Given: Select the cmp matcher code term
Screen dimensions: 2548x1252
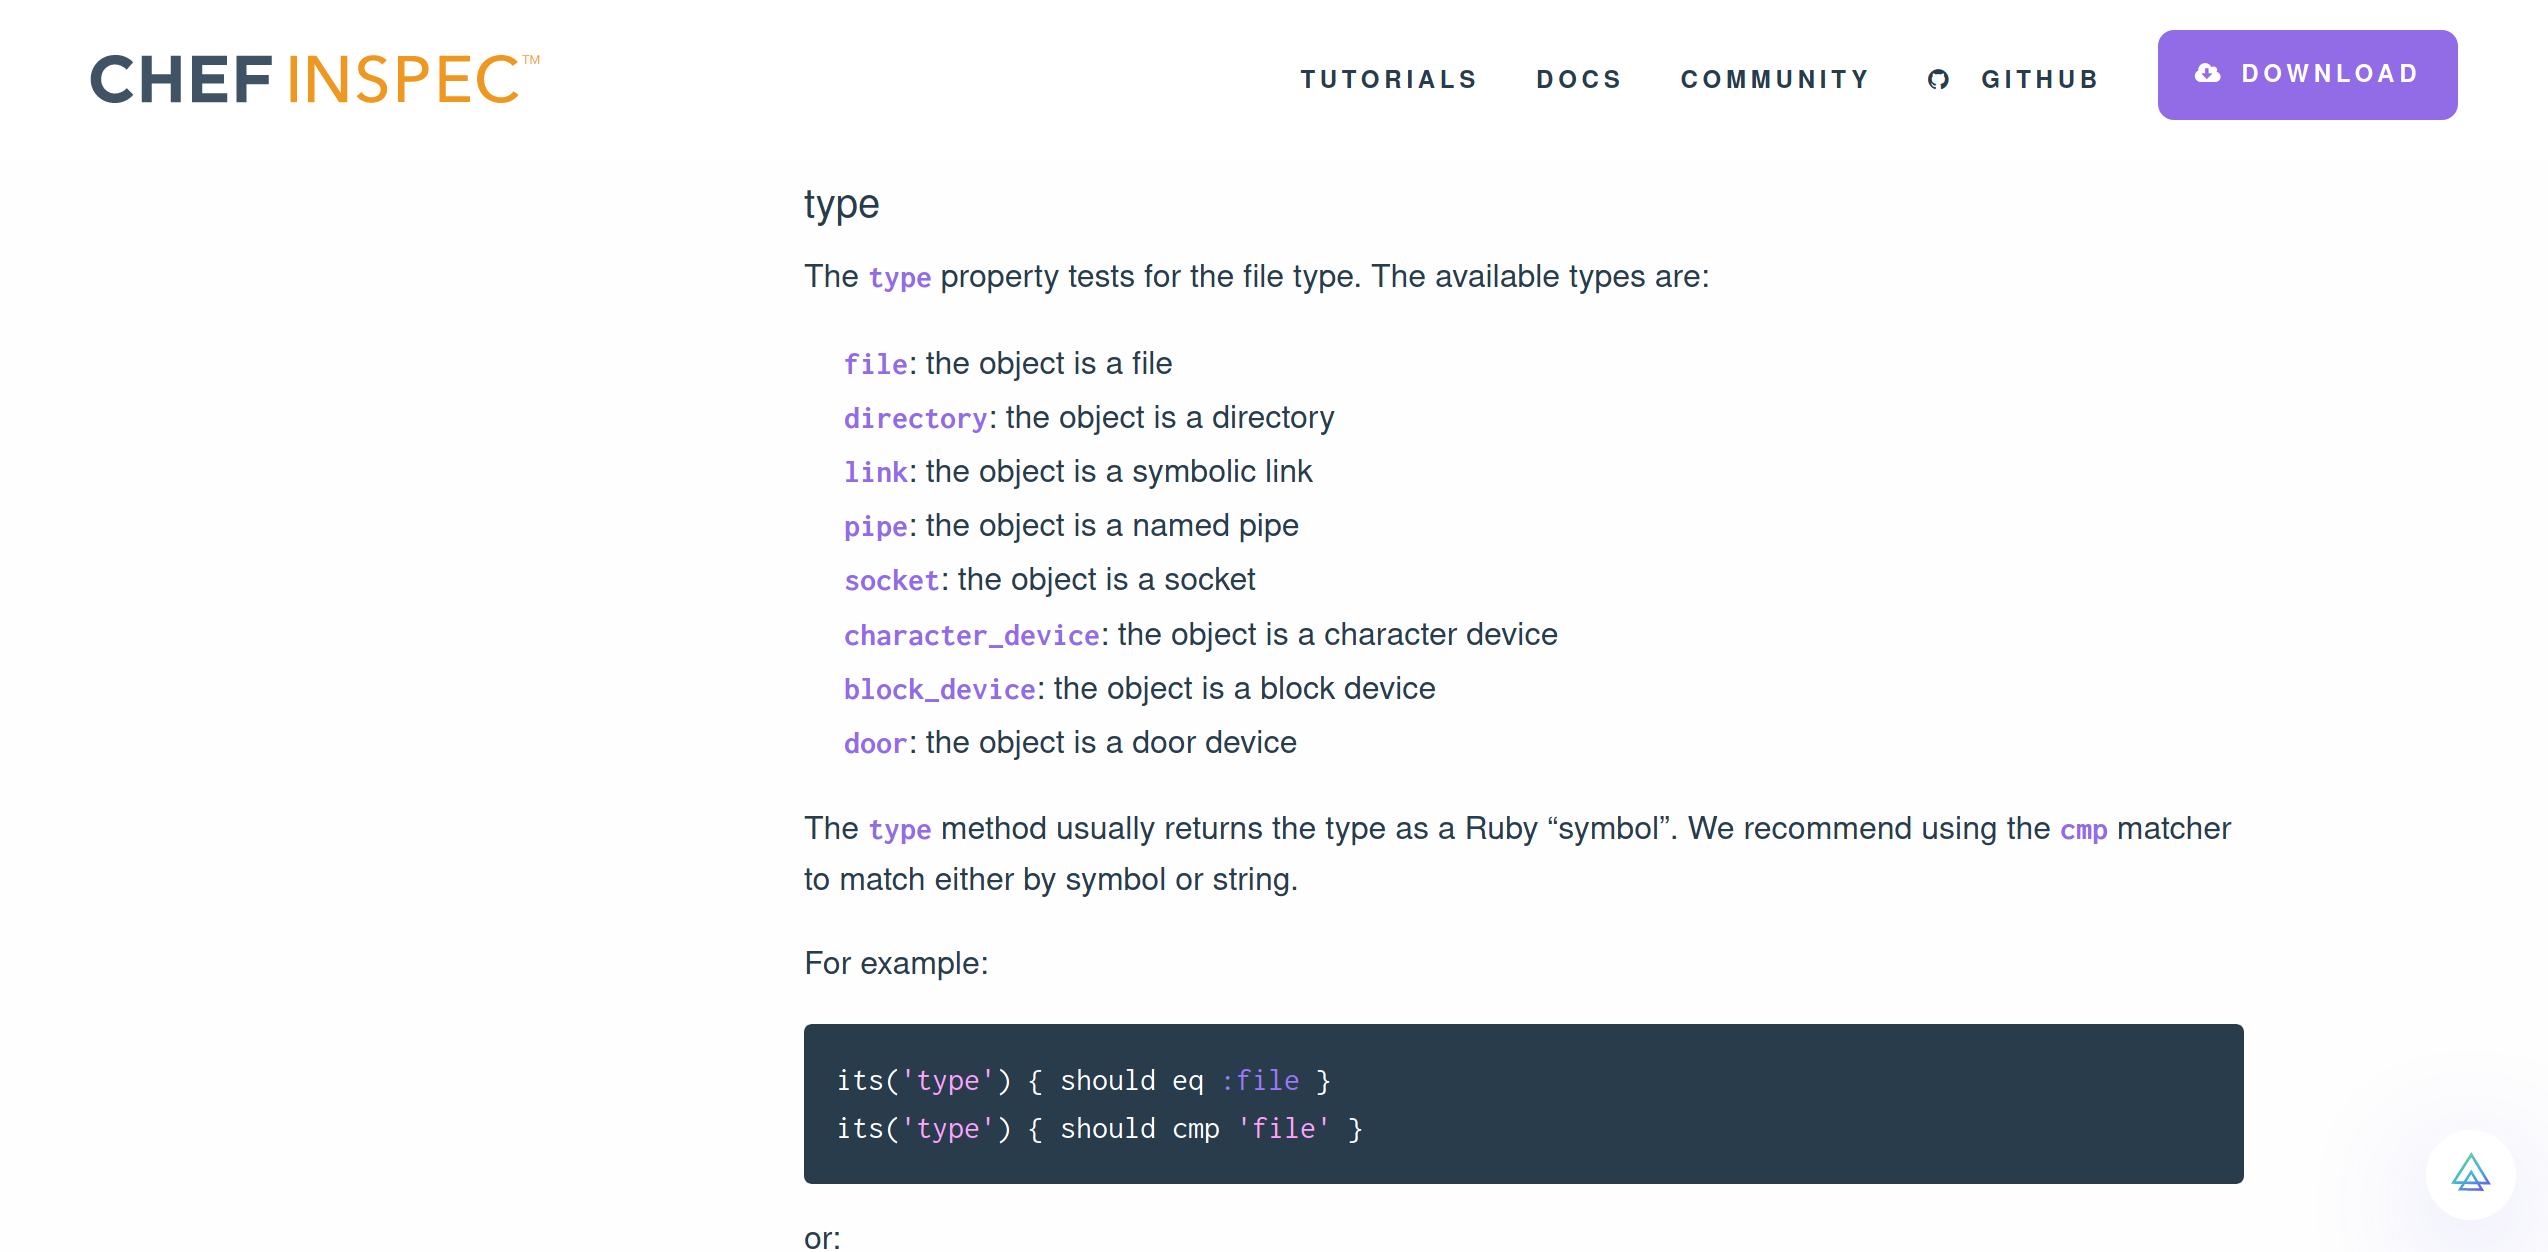Looking at the screenshot, I should (2083, 830).
